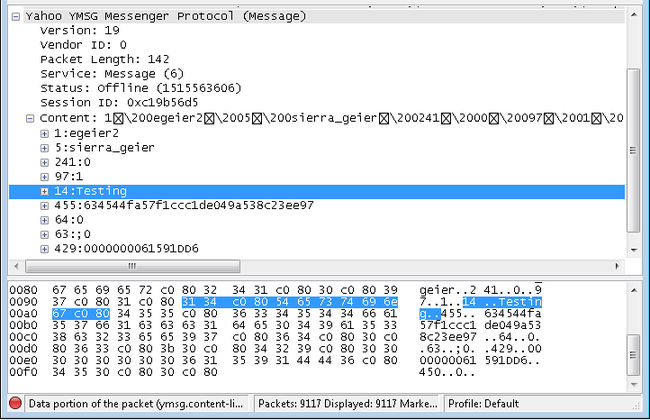Expand the 97:1 entry

[44, 177]
